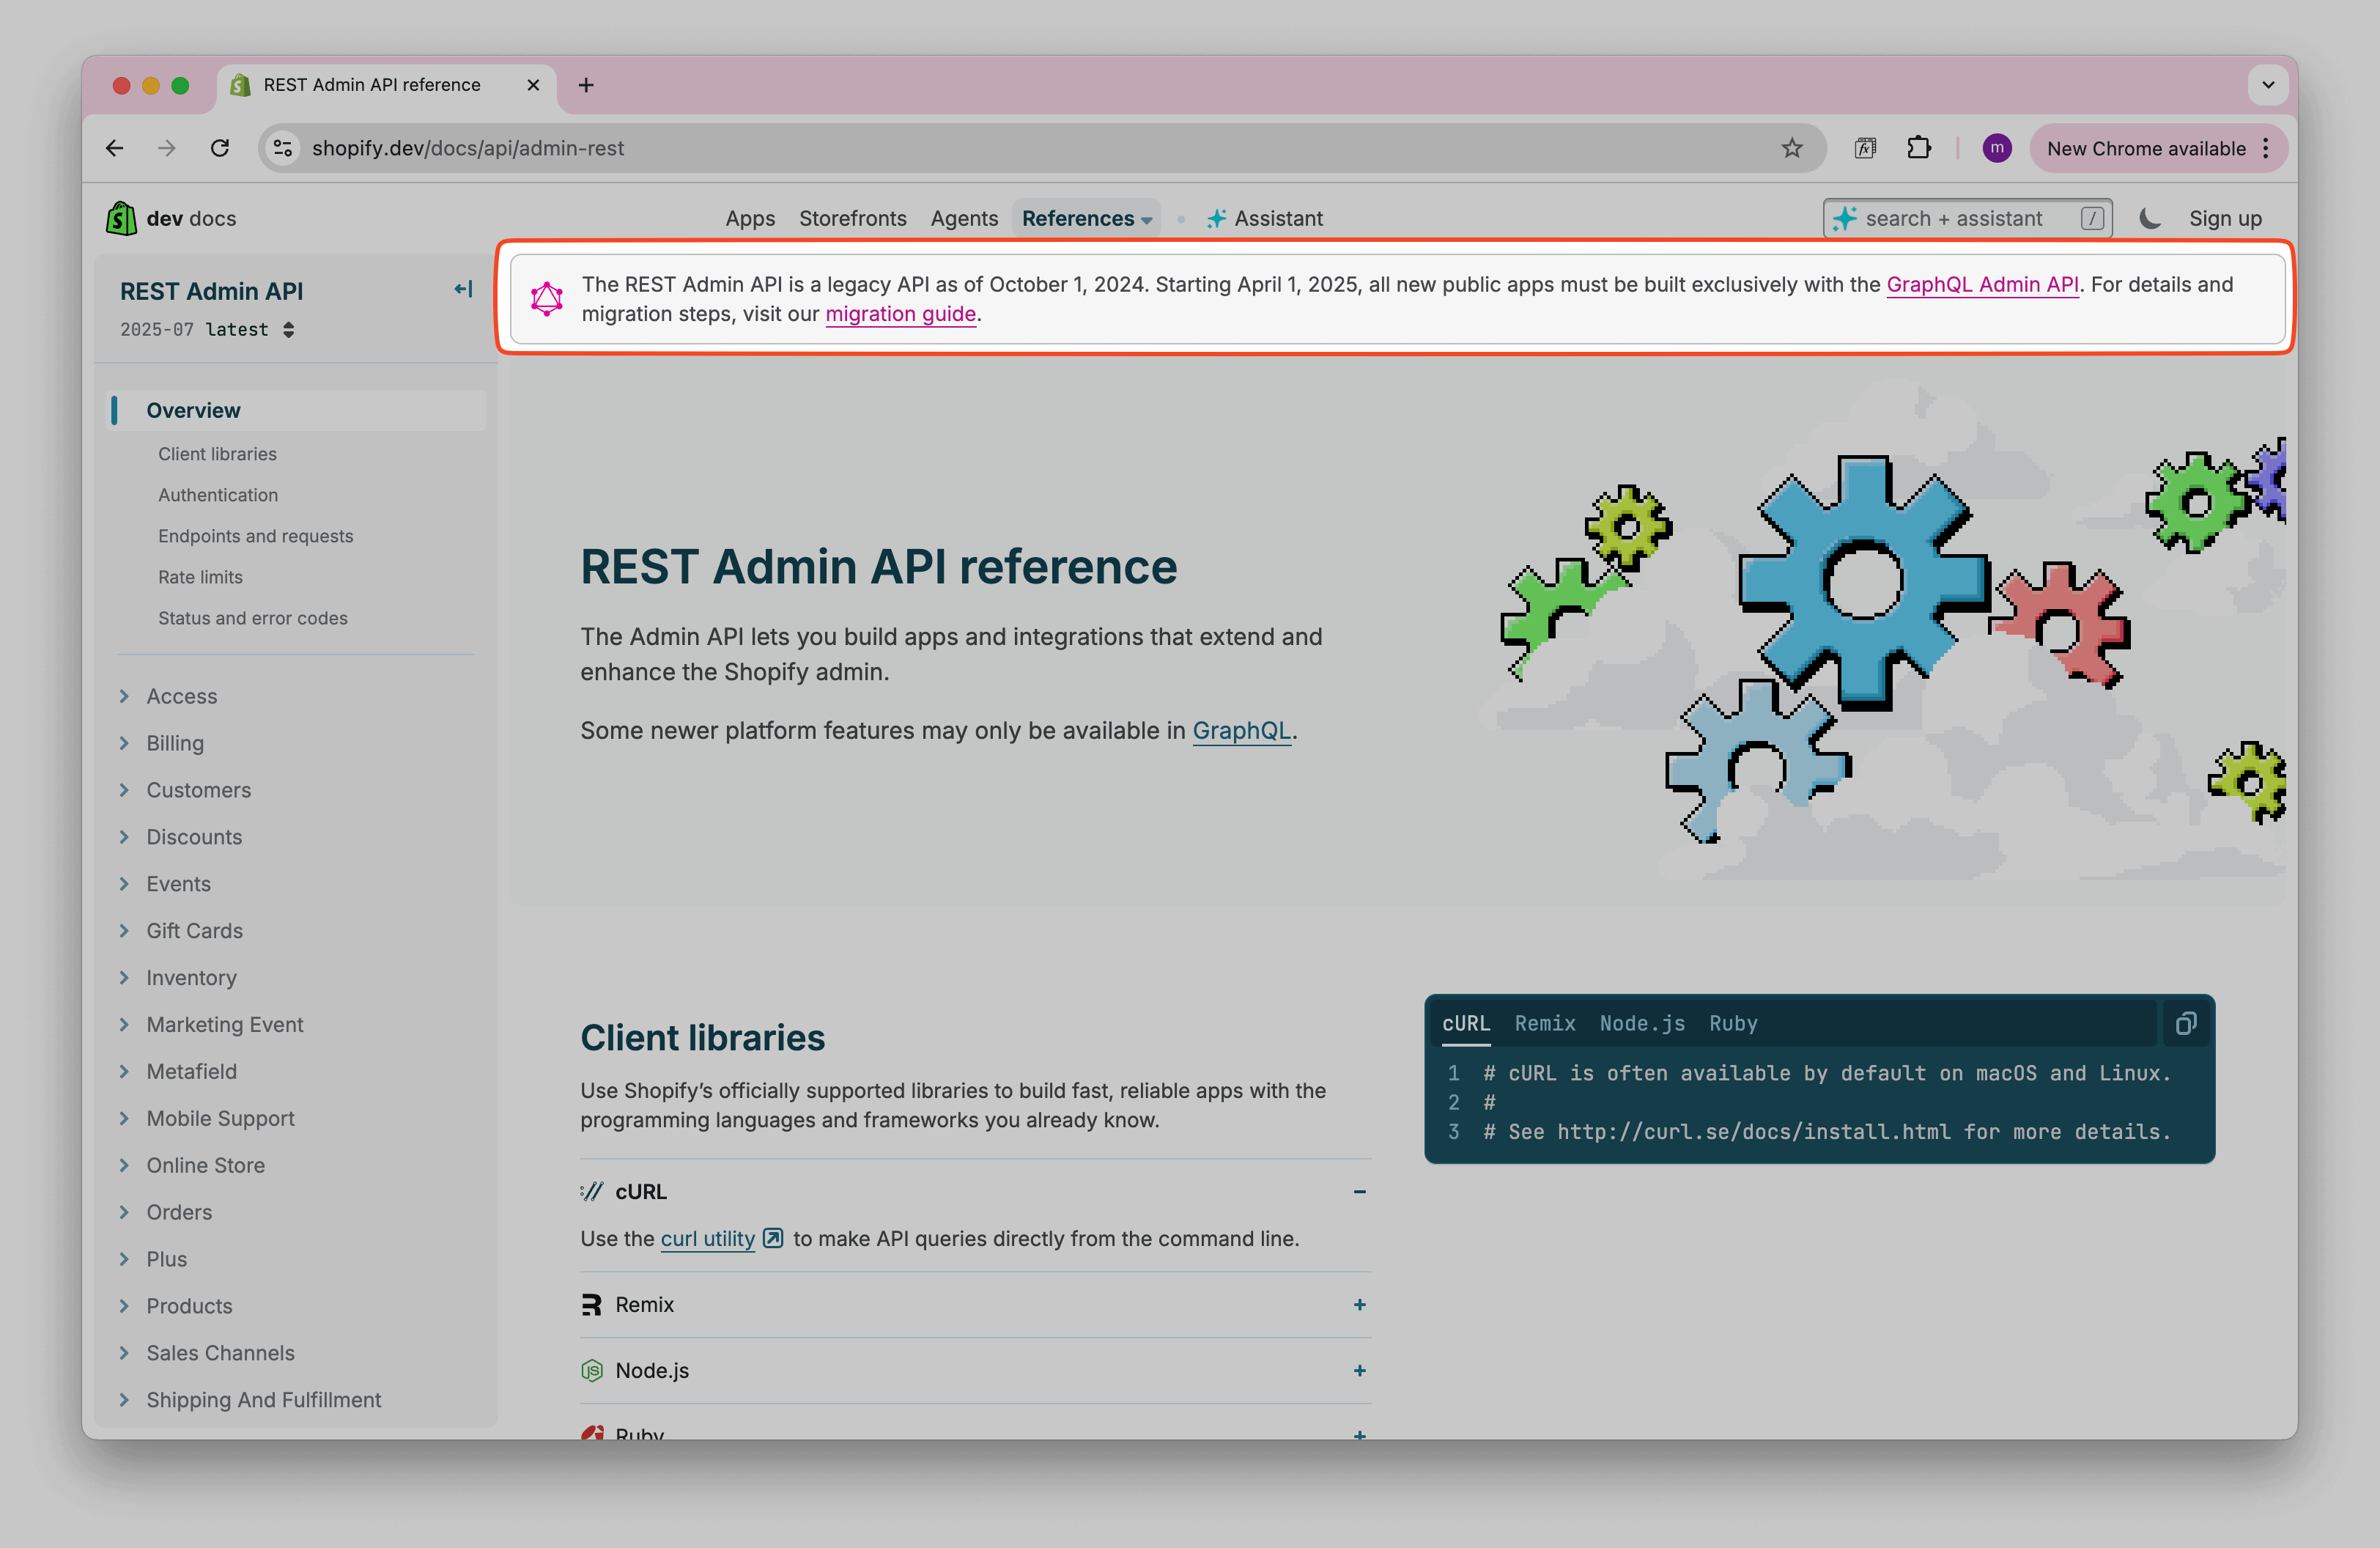Expand the Node.js client library section
The width and height of the screenshot is (2380, 1548).
1359,1370
